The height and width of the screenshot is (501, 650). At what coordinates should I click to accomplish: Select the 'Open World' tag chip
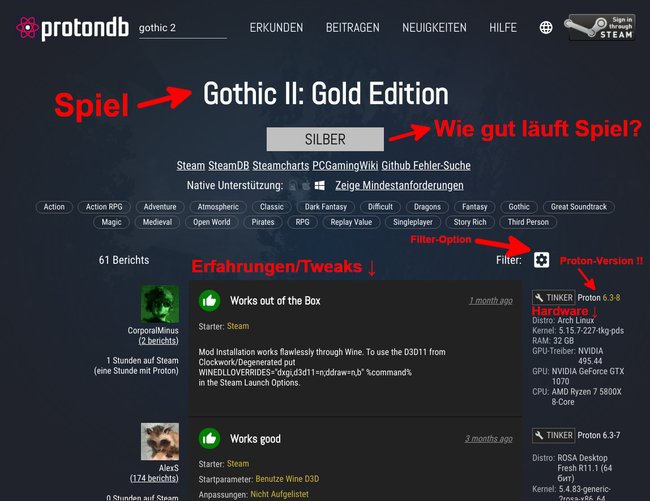point(211,222)
